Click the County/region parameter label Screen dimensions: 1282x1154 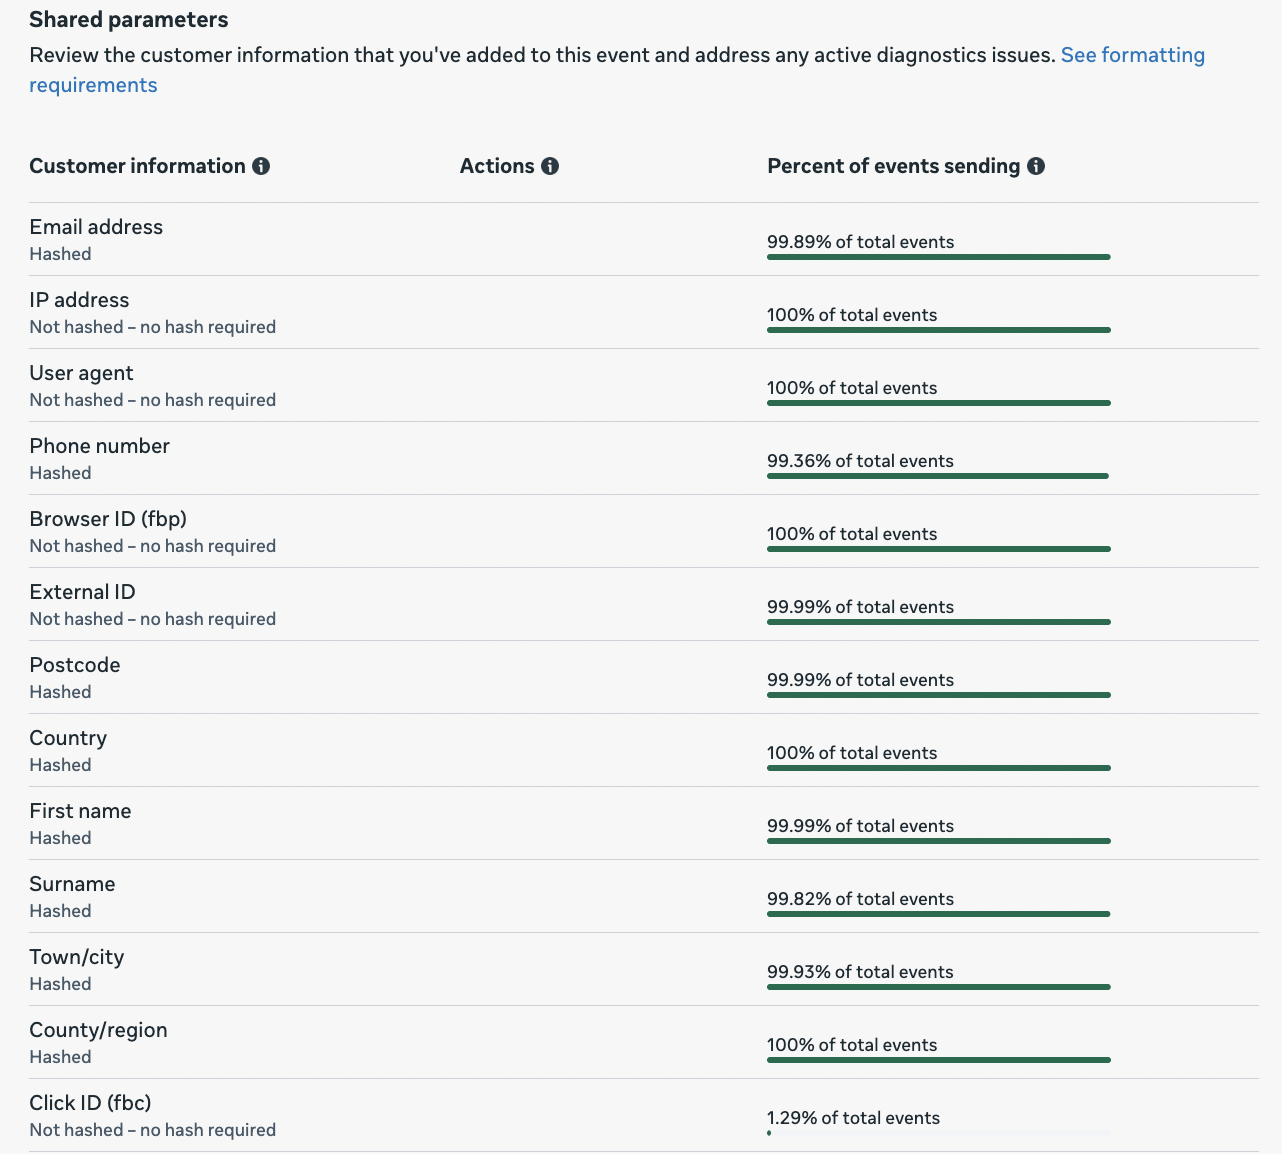(98, 1030)
